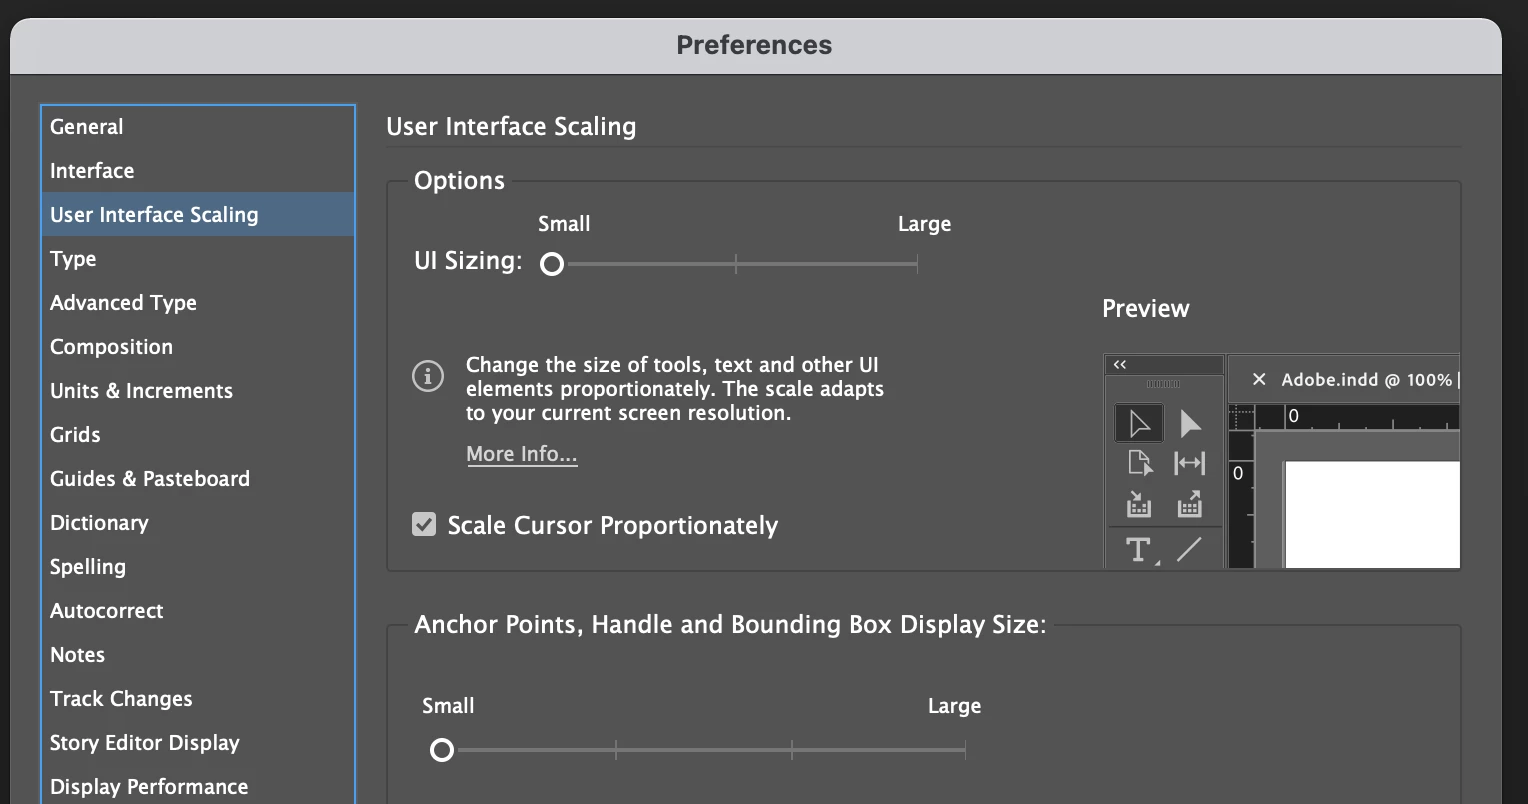Set UI Sizing to the middle tick

736,264
